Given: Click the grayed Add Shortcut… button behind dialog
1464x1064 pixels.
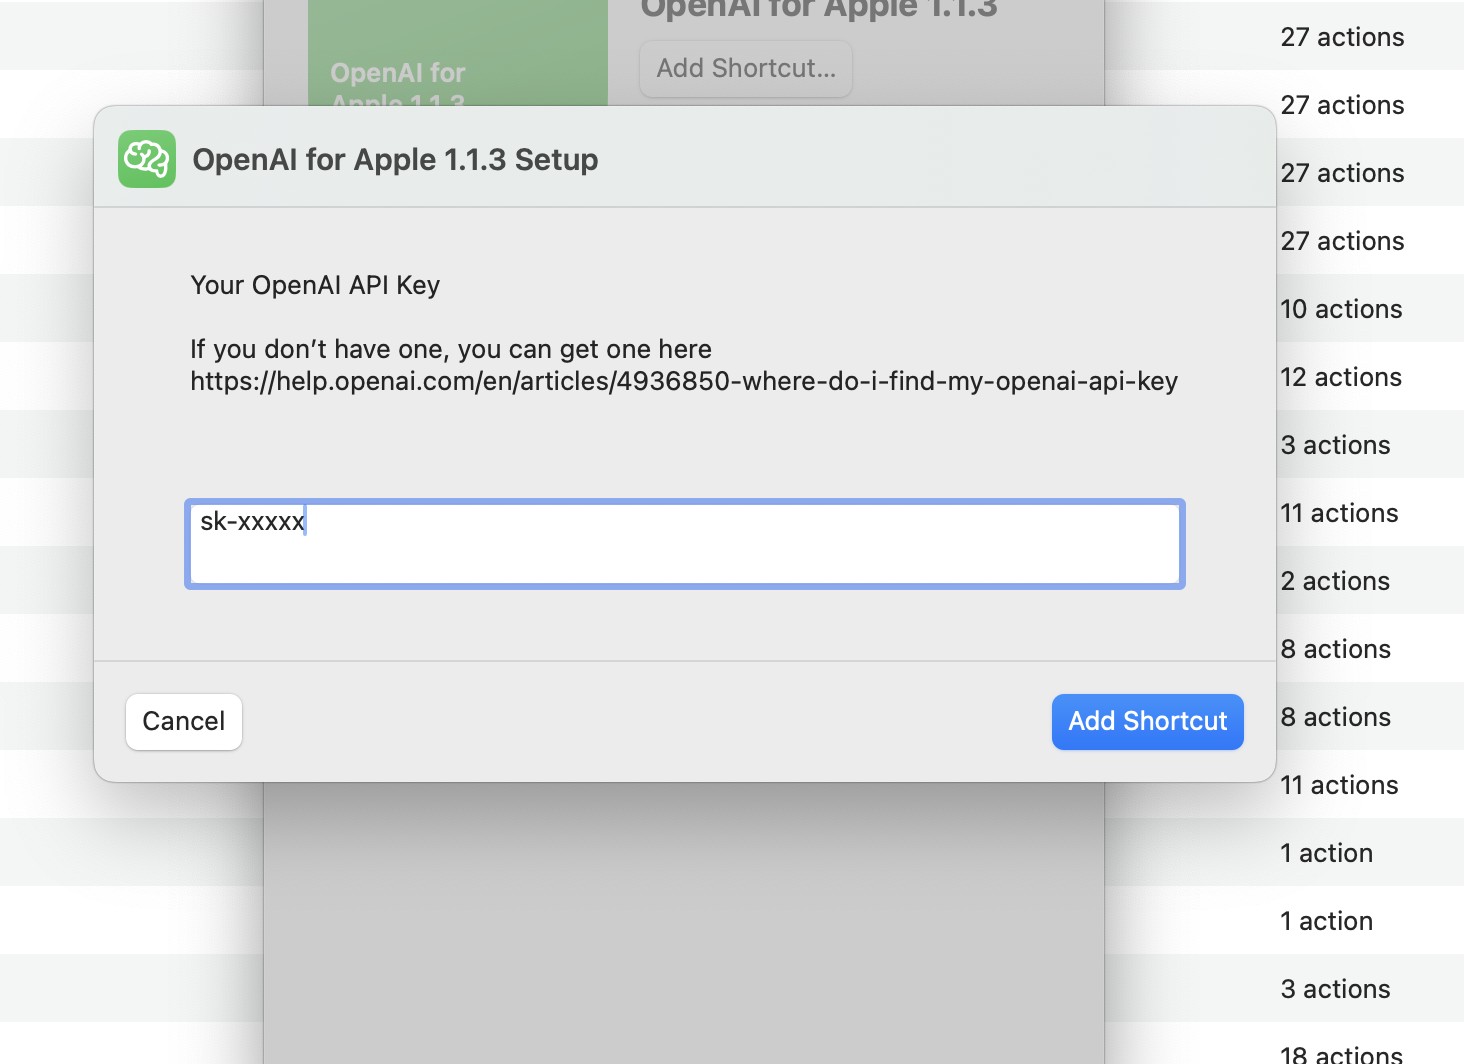Looking at the screenshot, I should tap(746, 68).
